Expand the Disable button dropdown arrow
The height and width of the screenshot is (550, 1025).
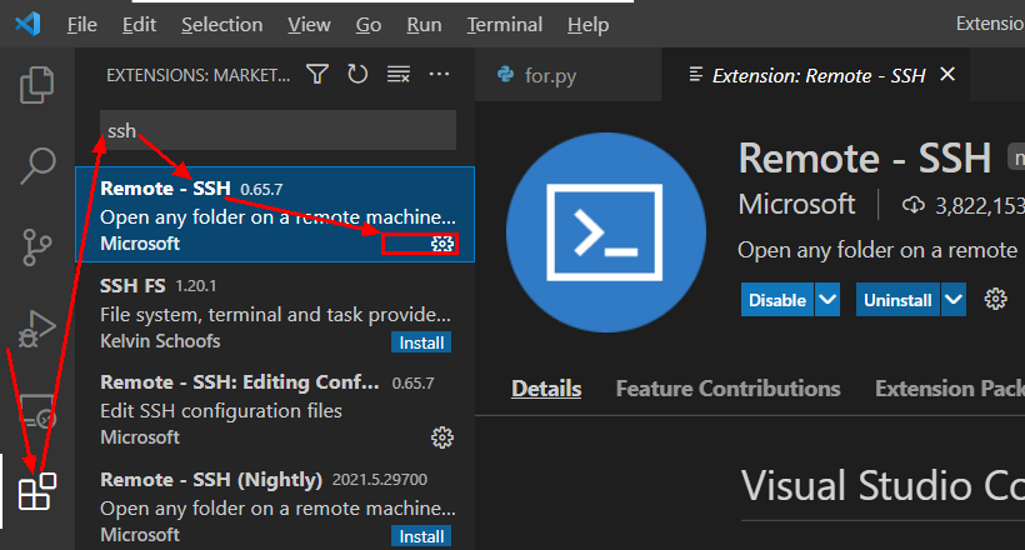[x=827, y=299]
